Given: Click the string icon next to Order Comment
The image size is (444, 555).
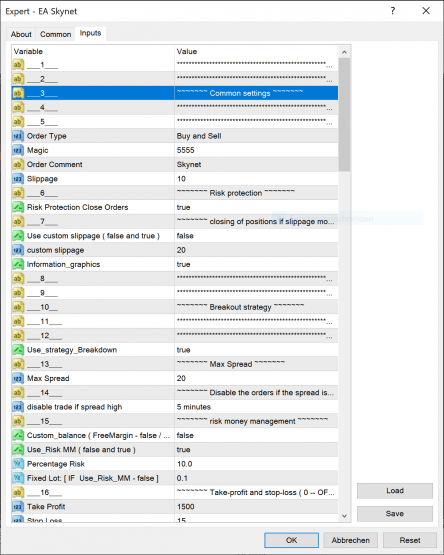Looking at the screenshot, I should (x=18, y=165).
